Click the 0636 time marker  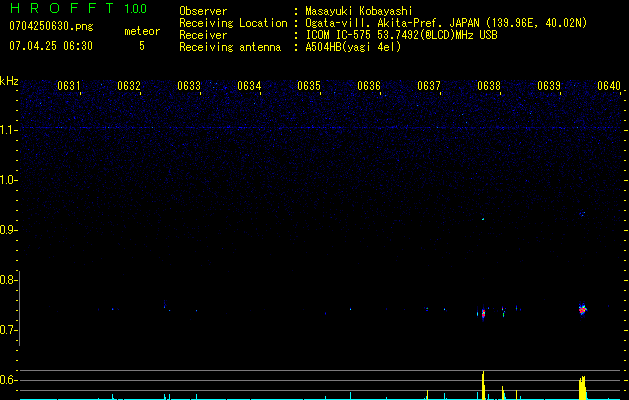click(369, 86)
